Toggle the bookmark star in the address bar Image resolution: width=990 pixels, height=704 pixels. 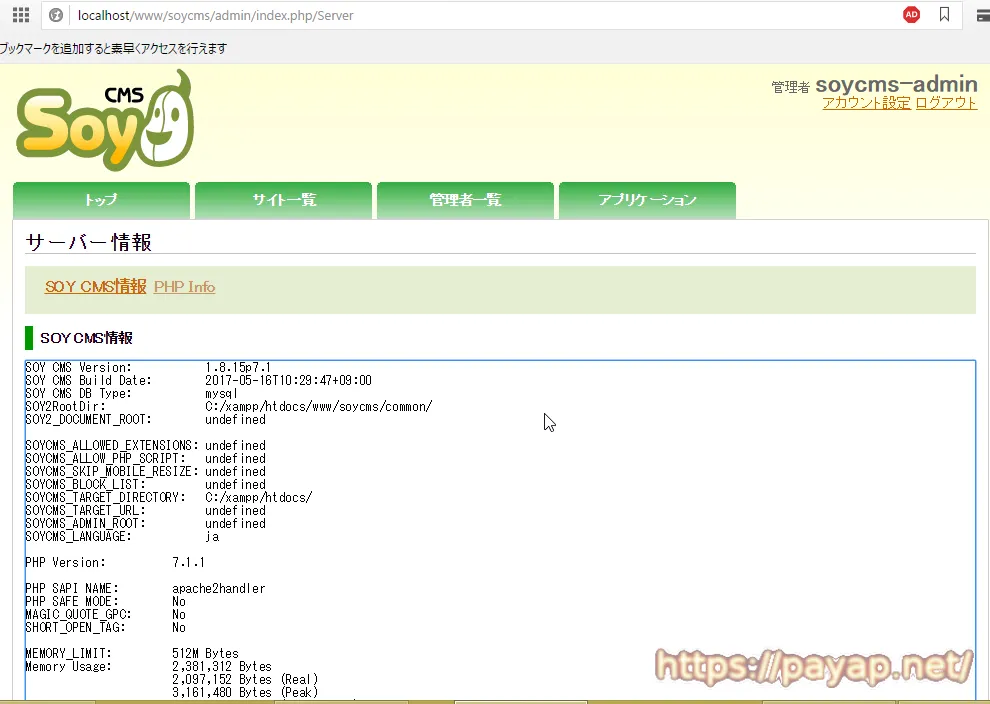942,15
